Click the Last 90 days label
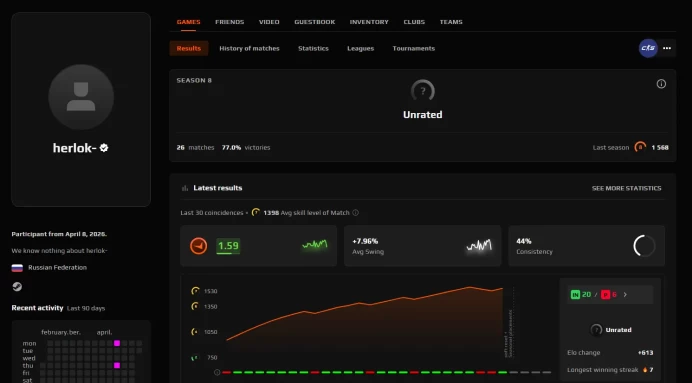 [x=86, y=308]
